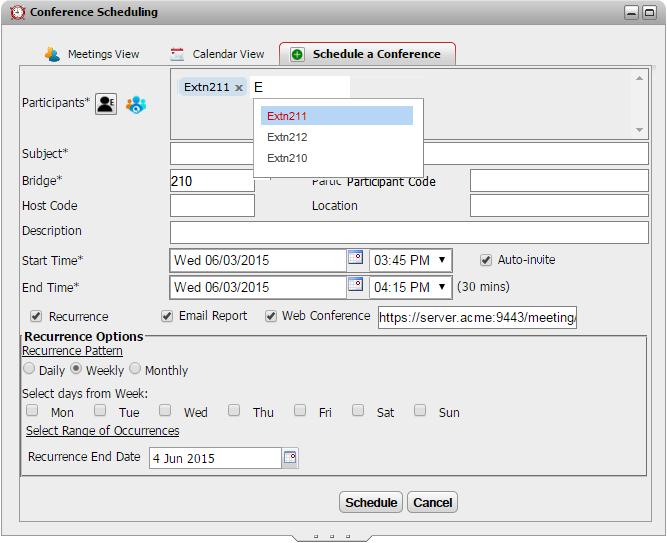Minimize the Conference Scheduling window
This screenshot has height=543, width=667.
point(631,12)
